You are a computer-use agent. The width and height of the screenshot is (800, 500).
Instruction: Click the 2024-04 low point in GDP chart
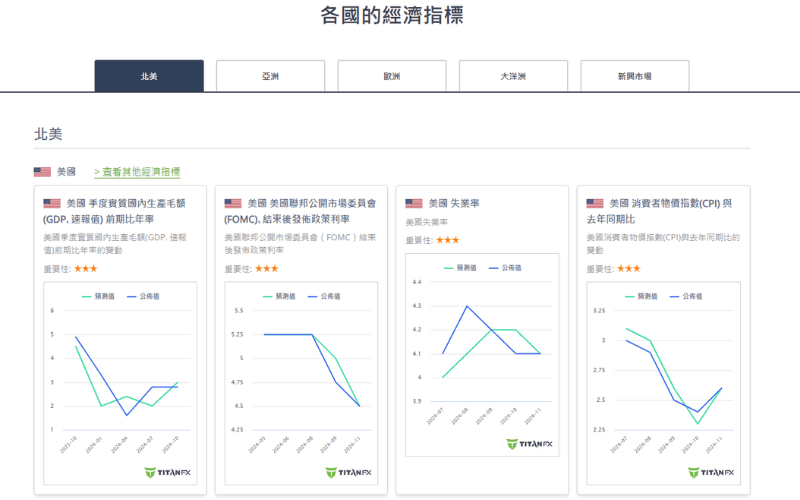click(127, 415)
